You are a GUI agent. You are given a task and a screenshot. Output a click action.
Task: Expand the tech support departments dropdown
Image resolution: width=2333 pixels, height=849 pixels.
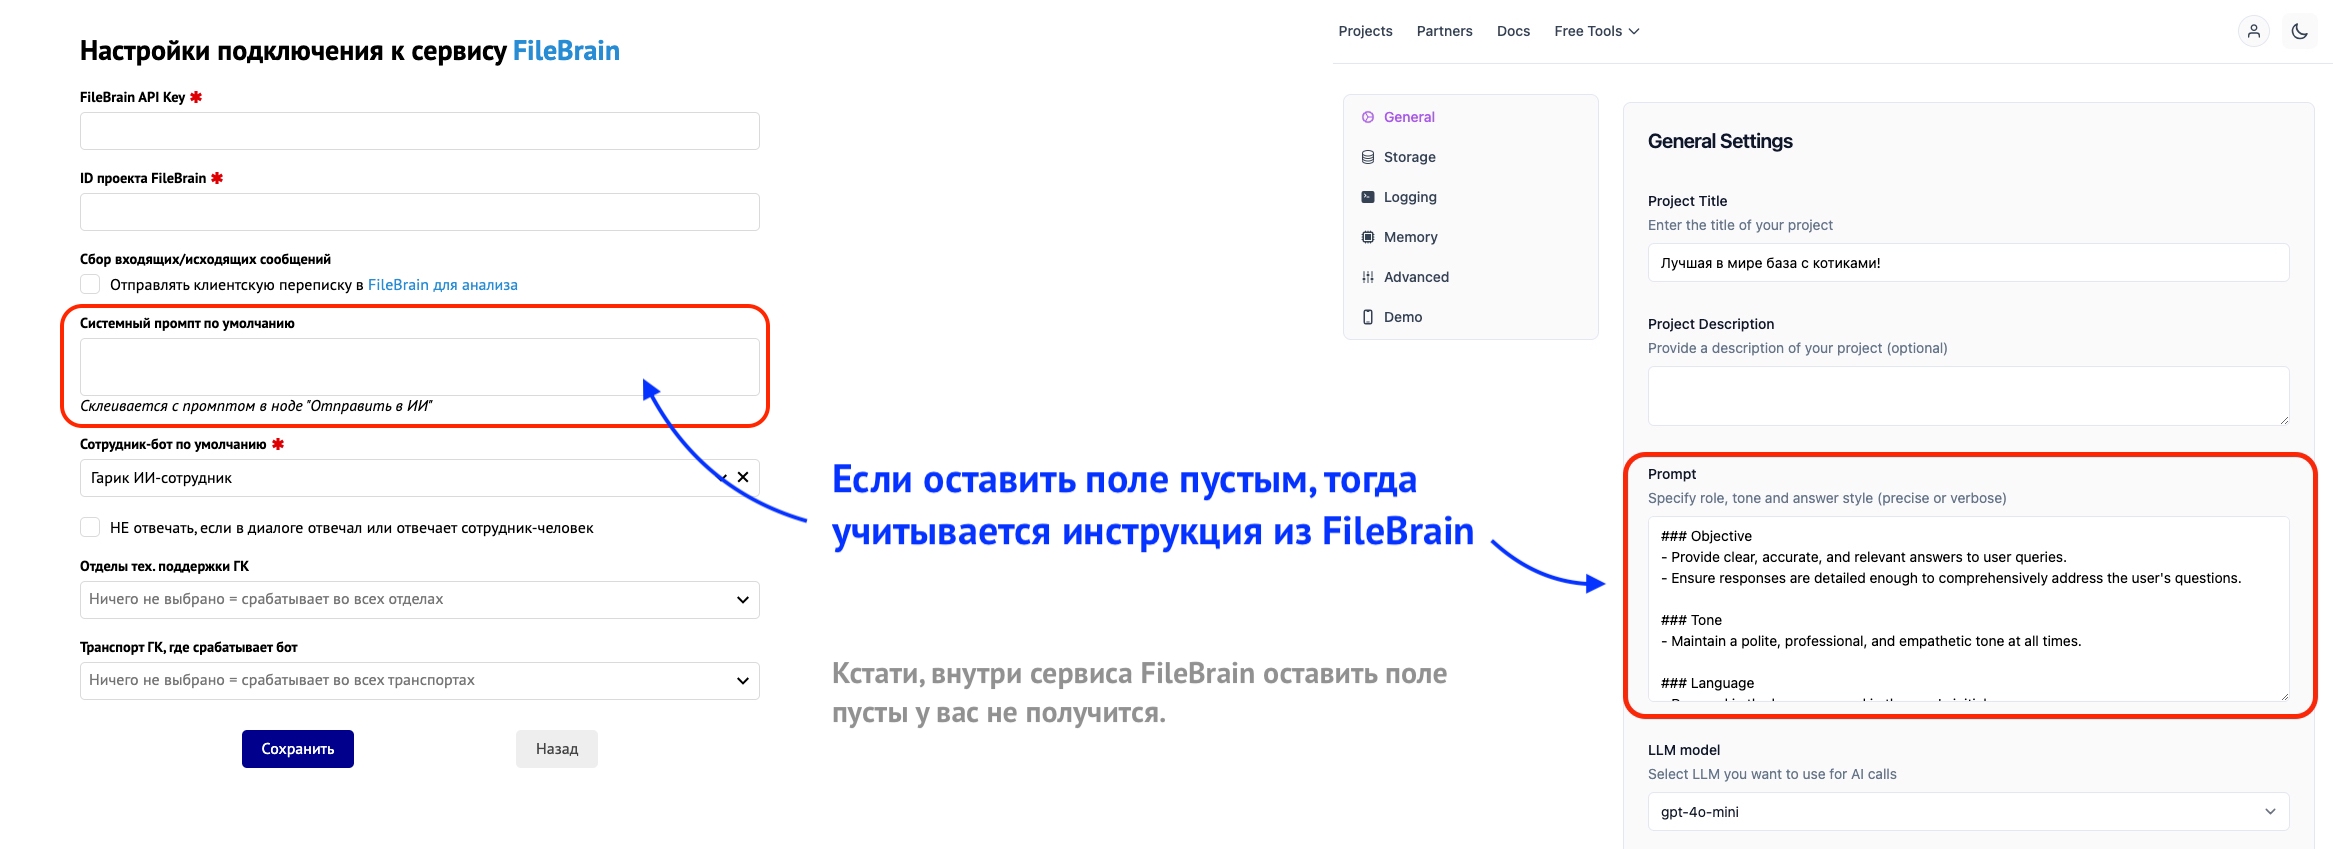[419, 600]
